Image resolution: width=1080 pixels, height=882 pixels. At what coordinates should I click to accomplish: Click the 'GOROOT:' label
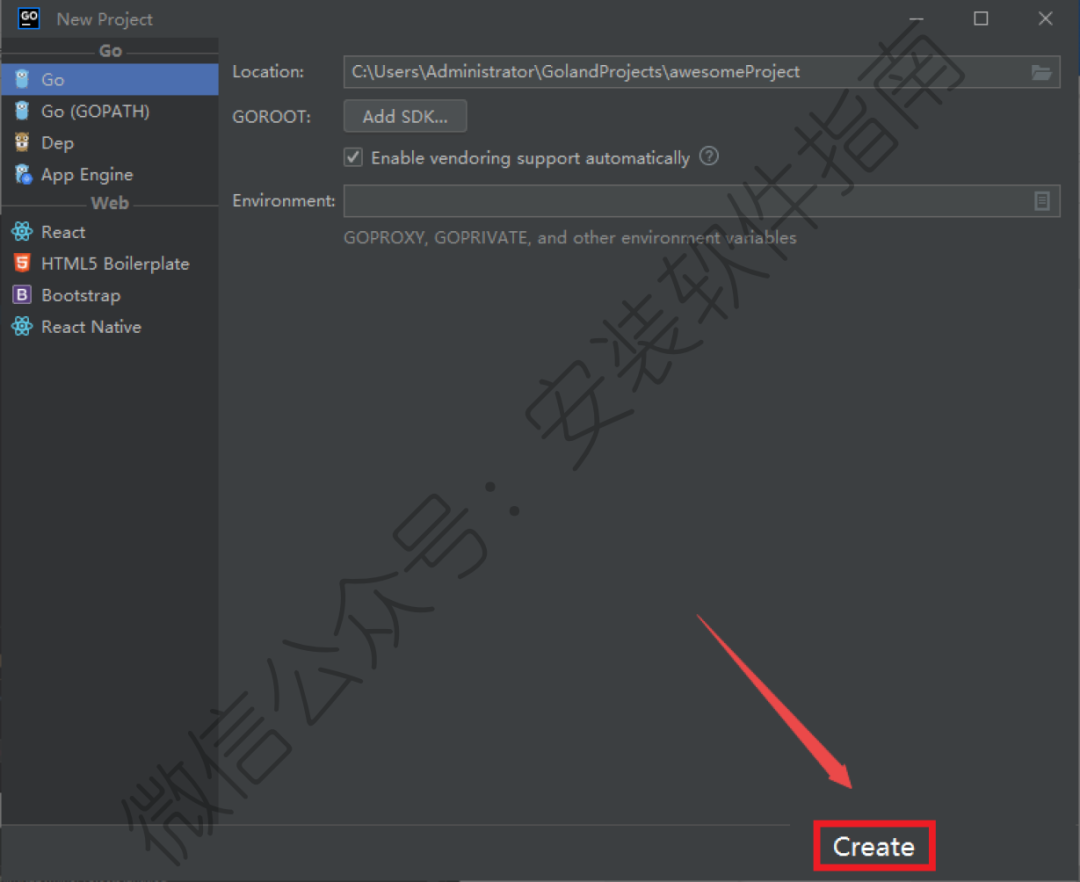click(x=271, y=117)
